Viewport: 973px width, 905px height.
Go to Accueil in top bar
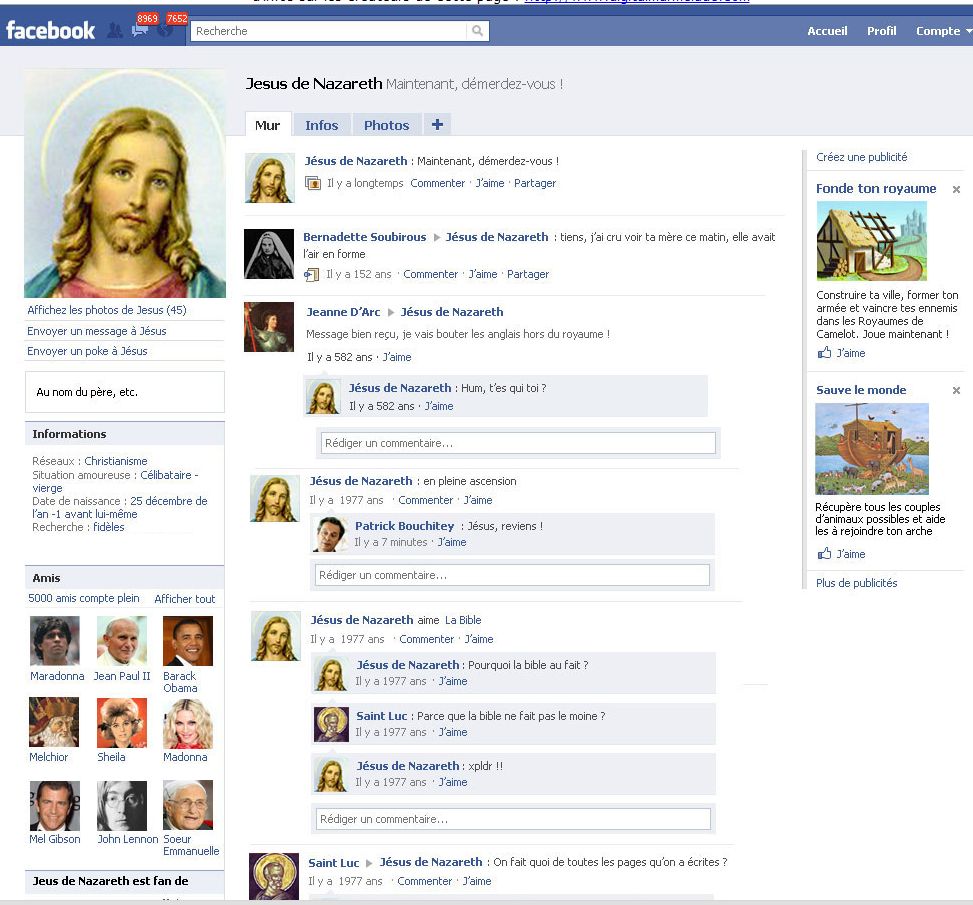(827, 30)
